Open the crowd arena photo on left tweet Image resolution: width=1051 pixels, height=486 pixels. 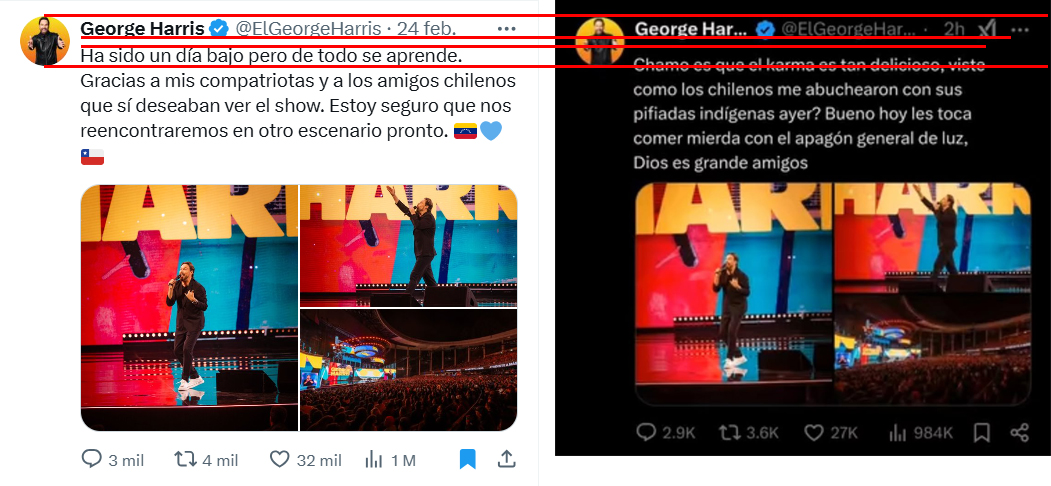[408, 370]
